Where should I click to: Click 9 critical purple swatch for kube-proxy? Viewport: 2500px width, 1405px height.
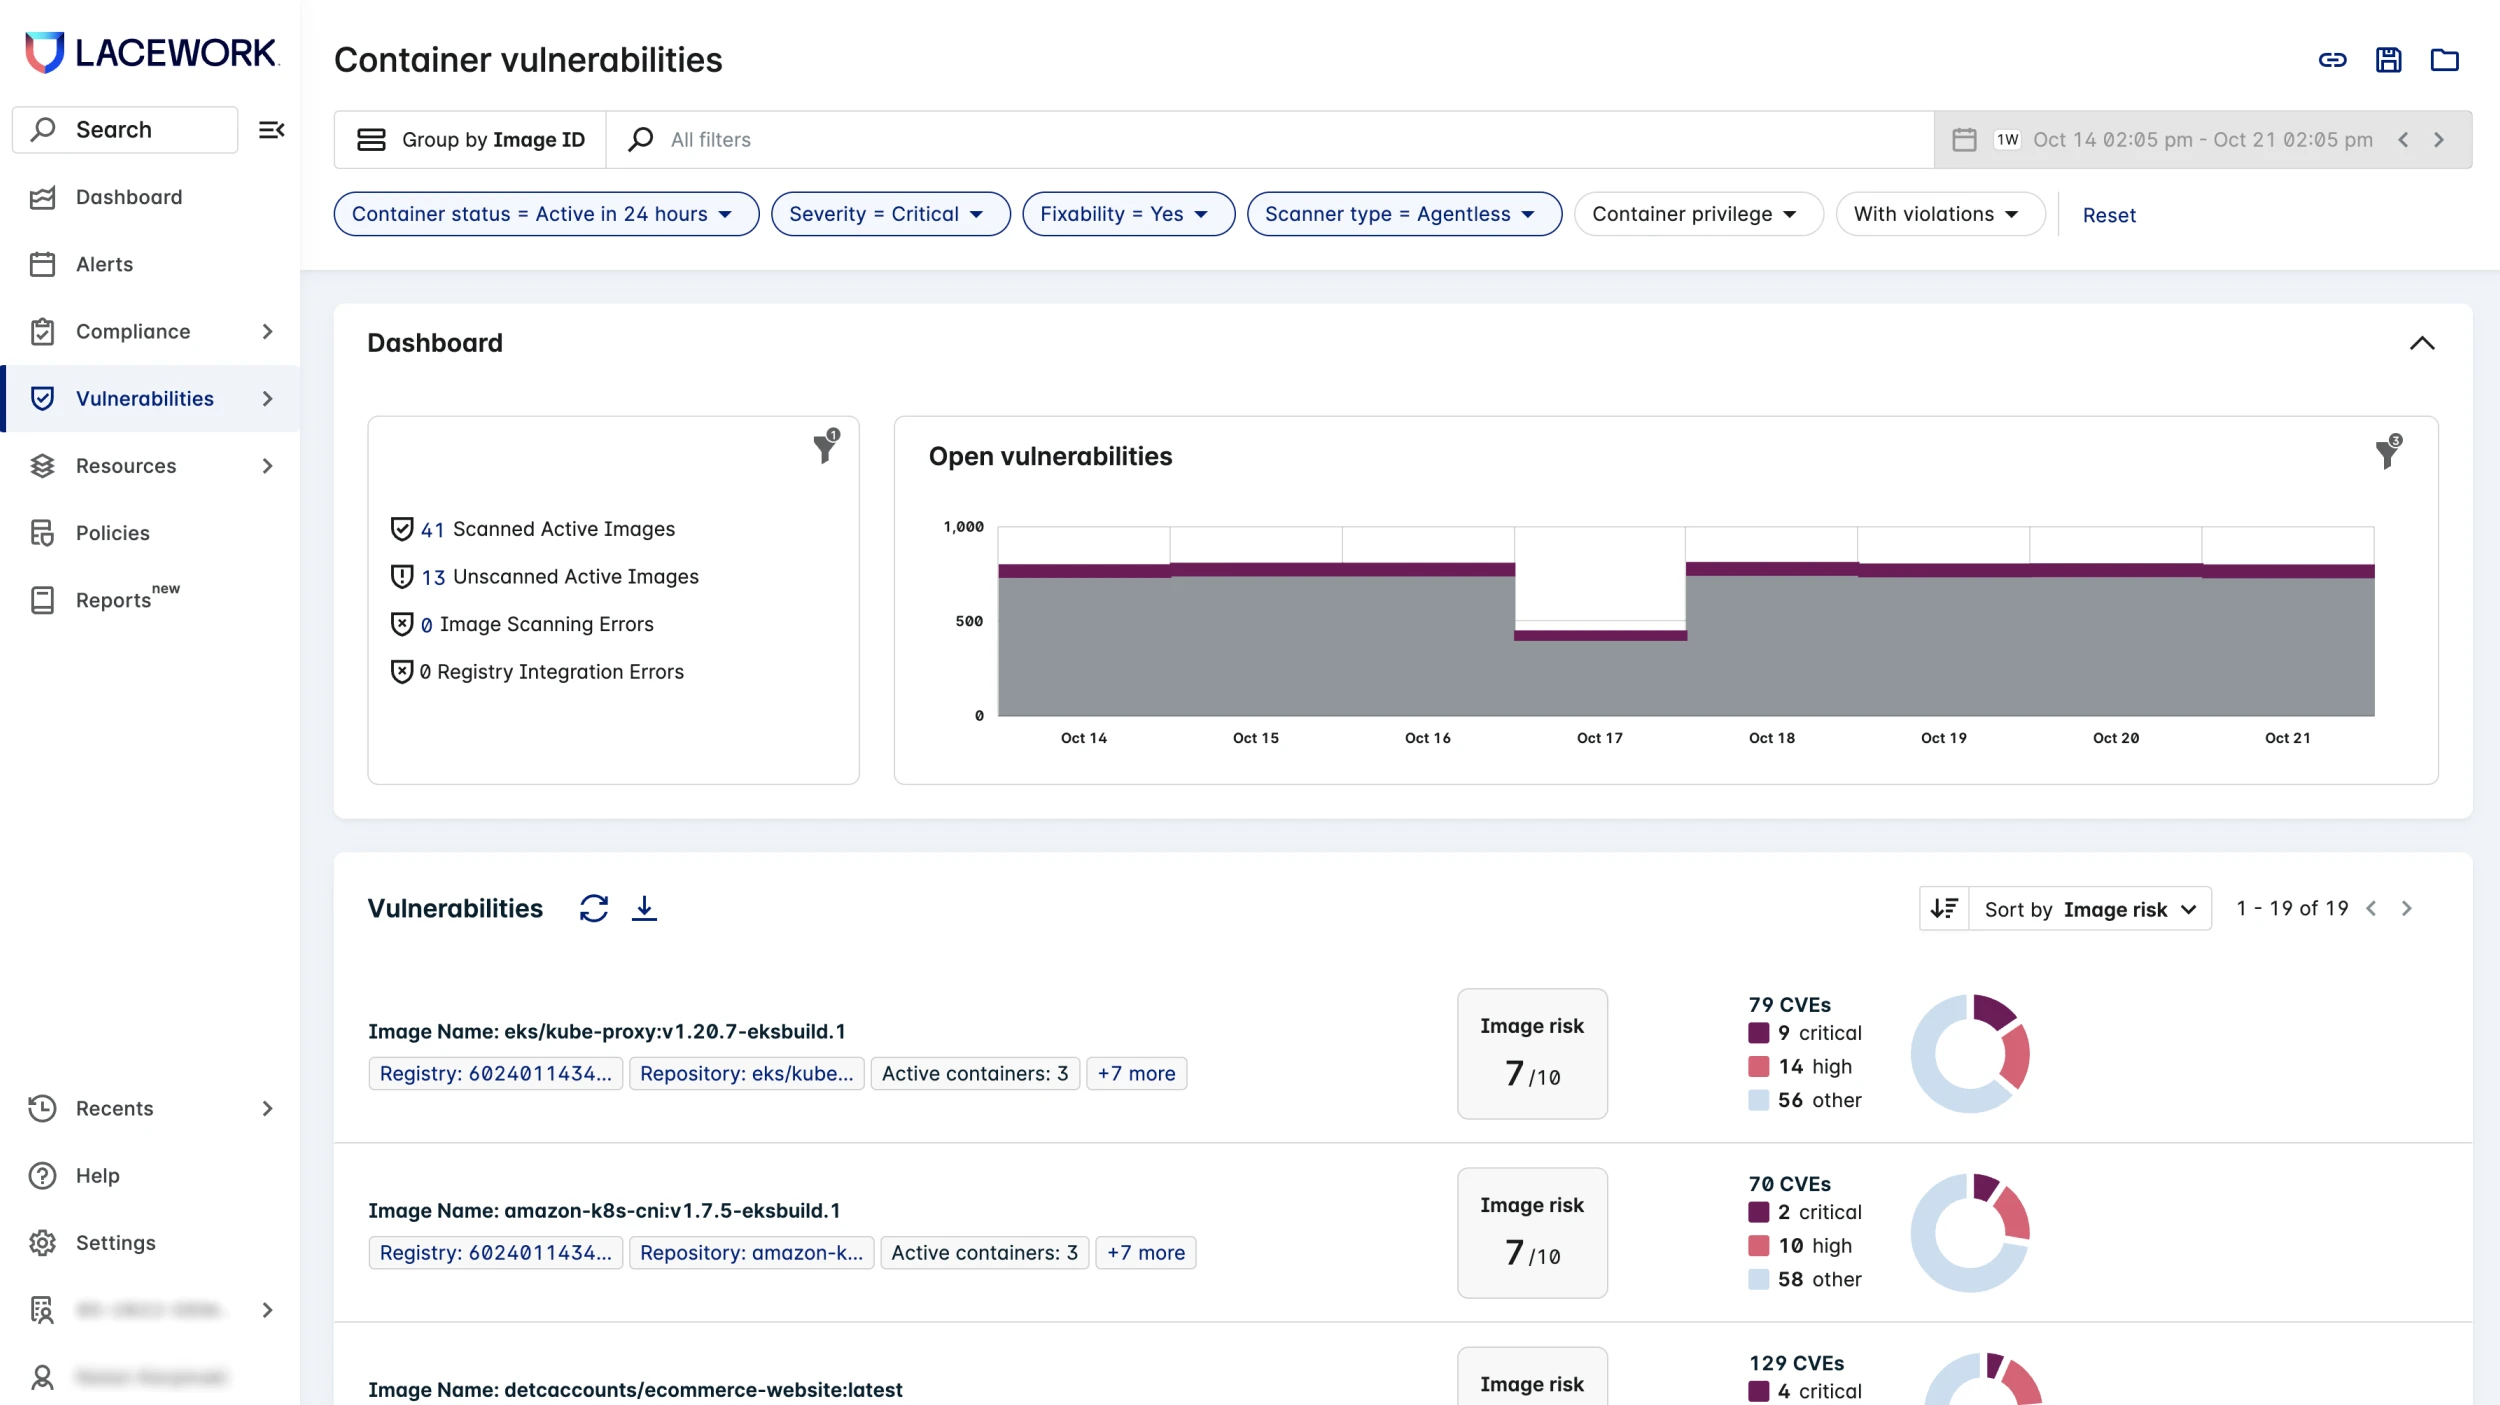1758,1033
